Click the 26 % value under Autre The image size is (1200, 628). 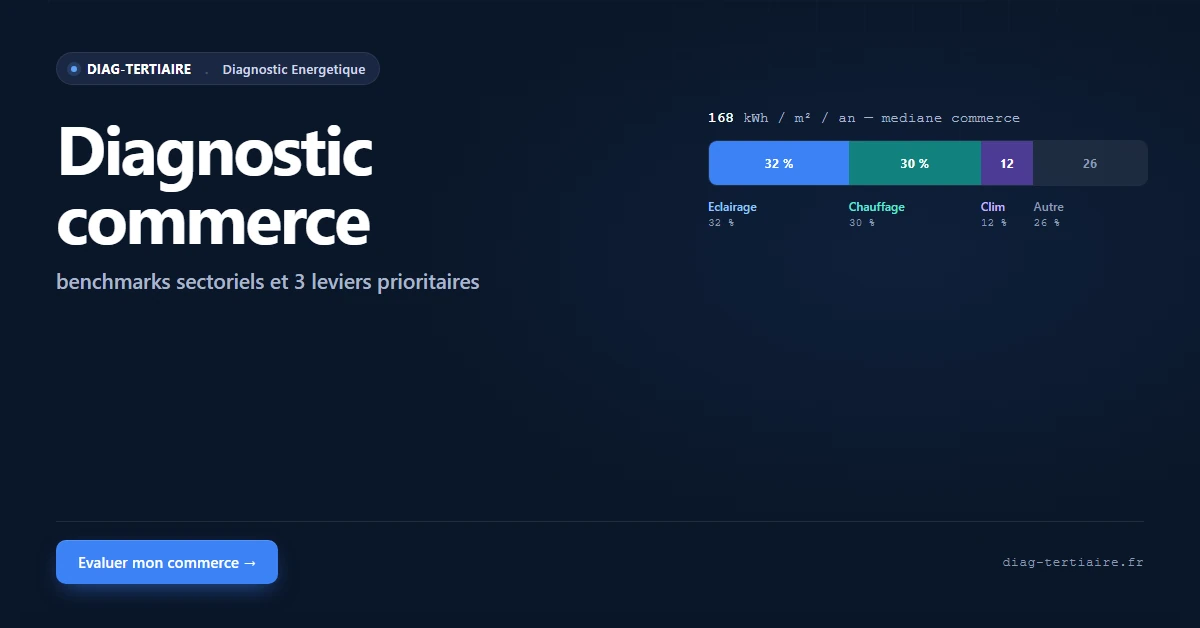1047,223
